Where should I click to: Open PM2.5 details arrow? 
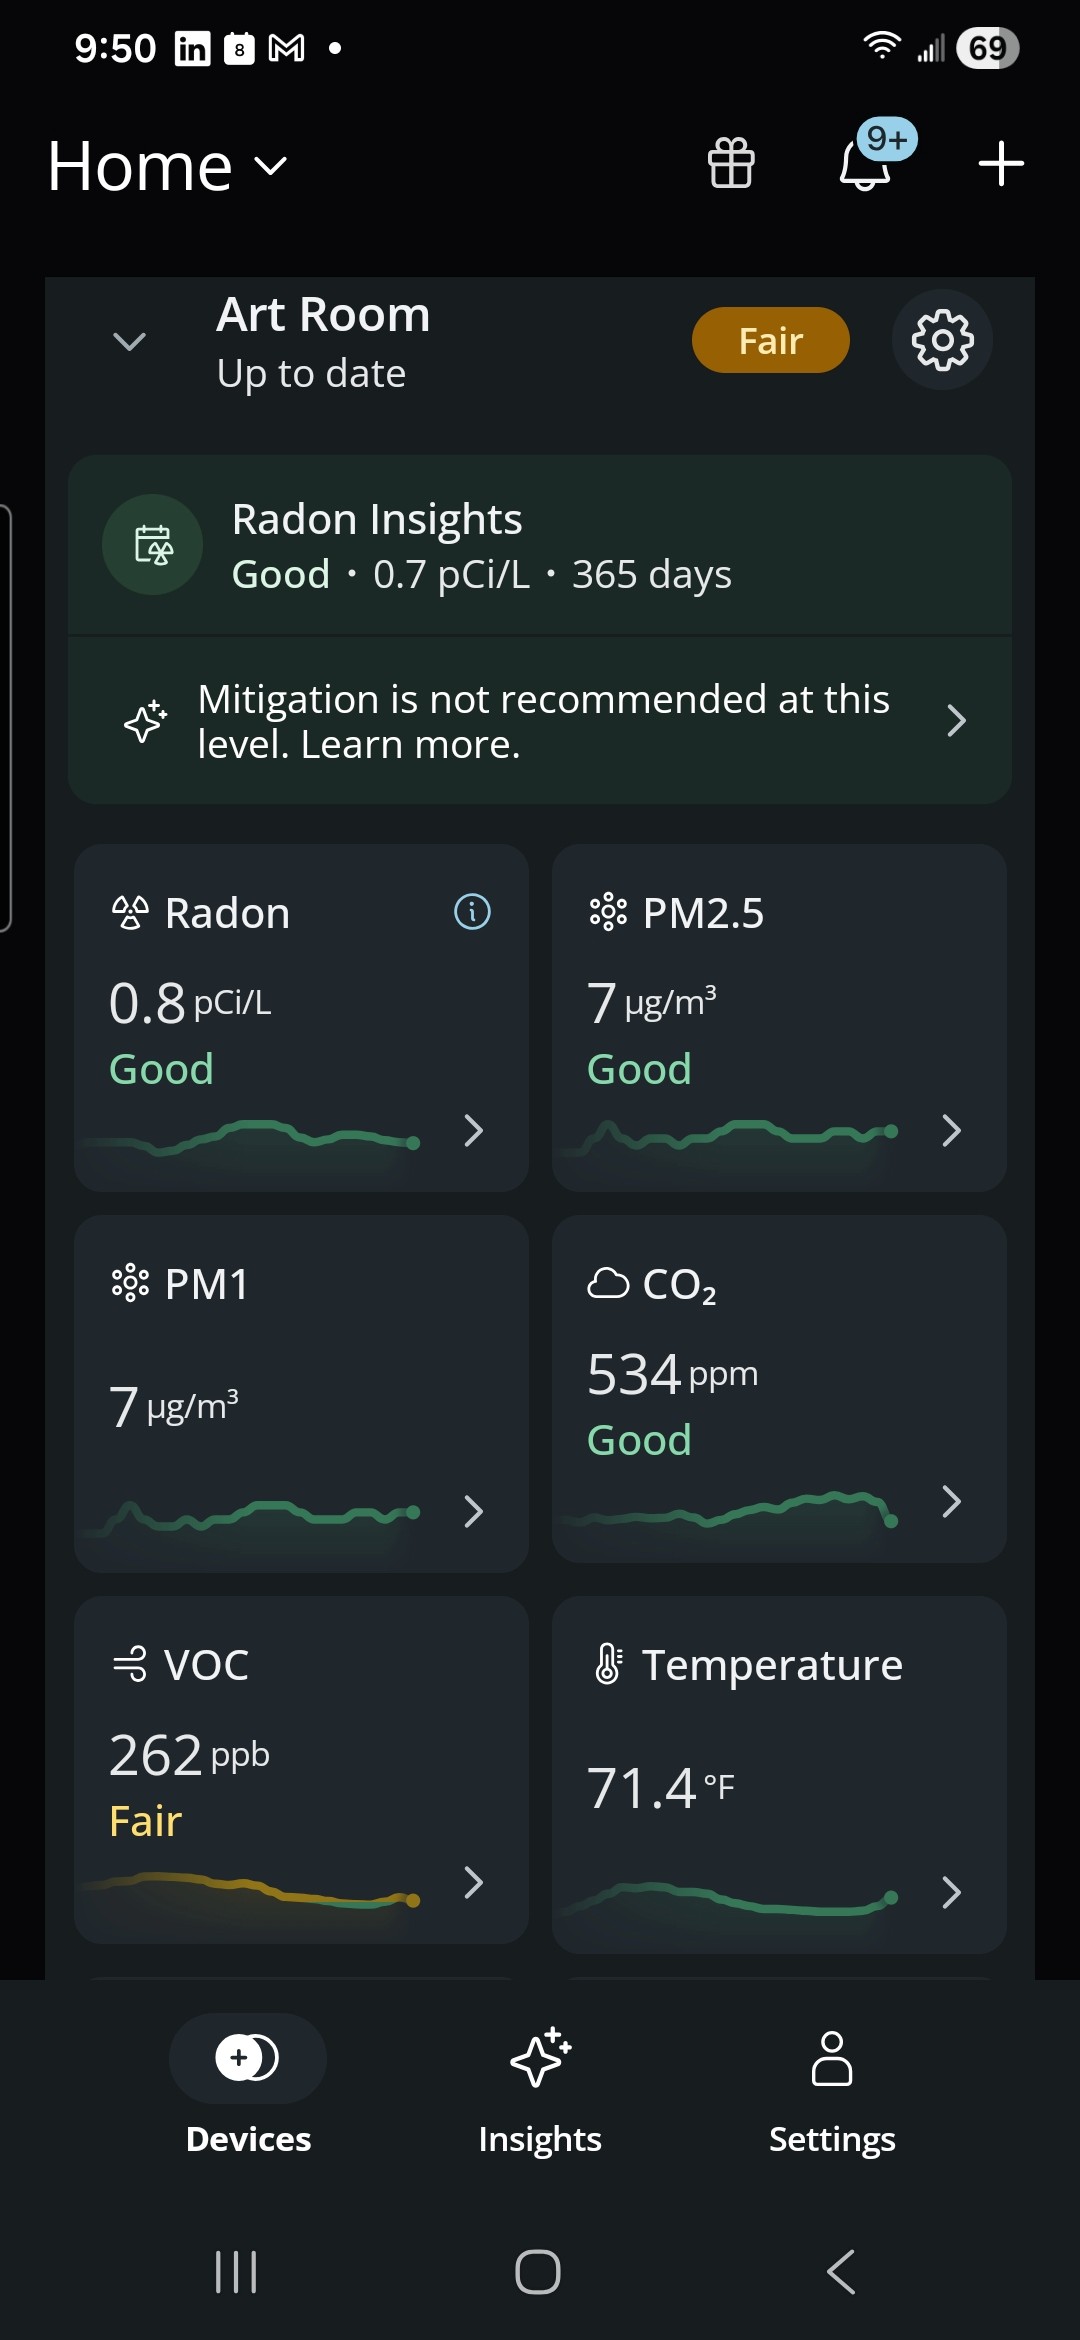[951, 1131]
